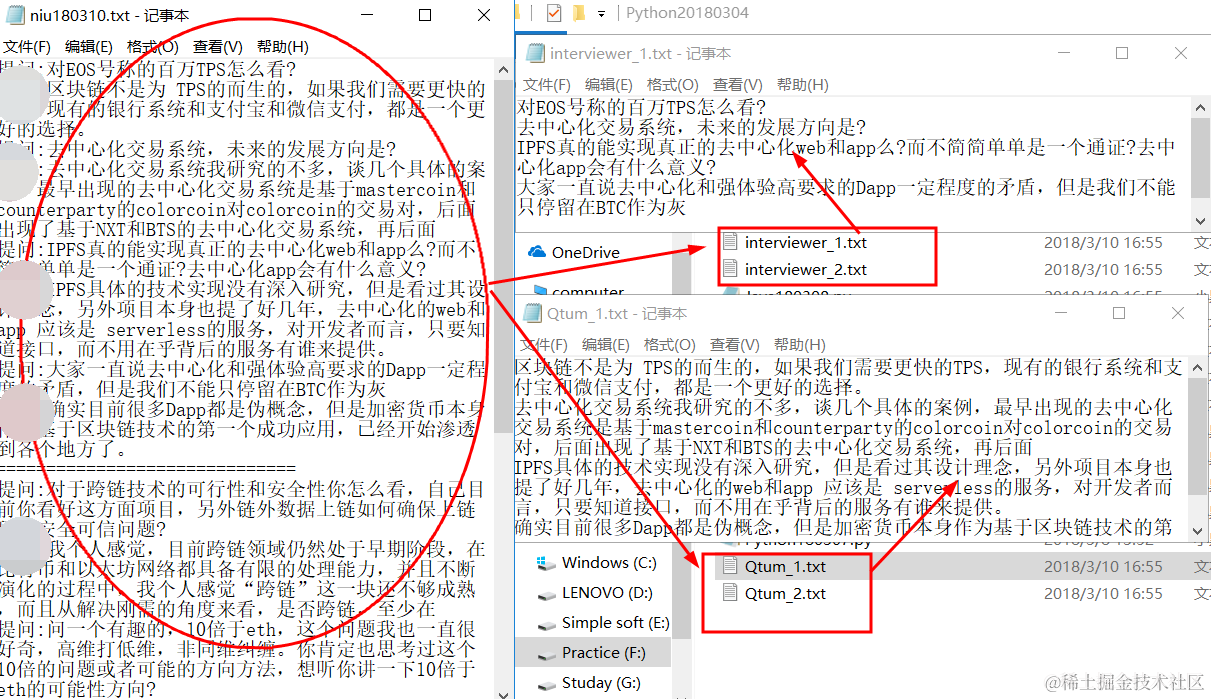
Task: Click Properties checkmark icon in Explorer toolbar
Action: (x=554, y=13)
